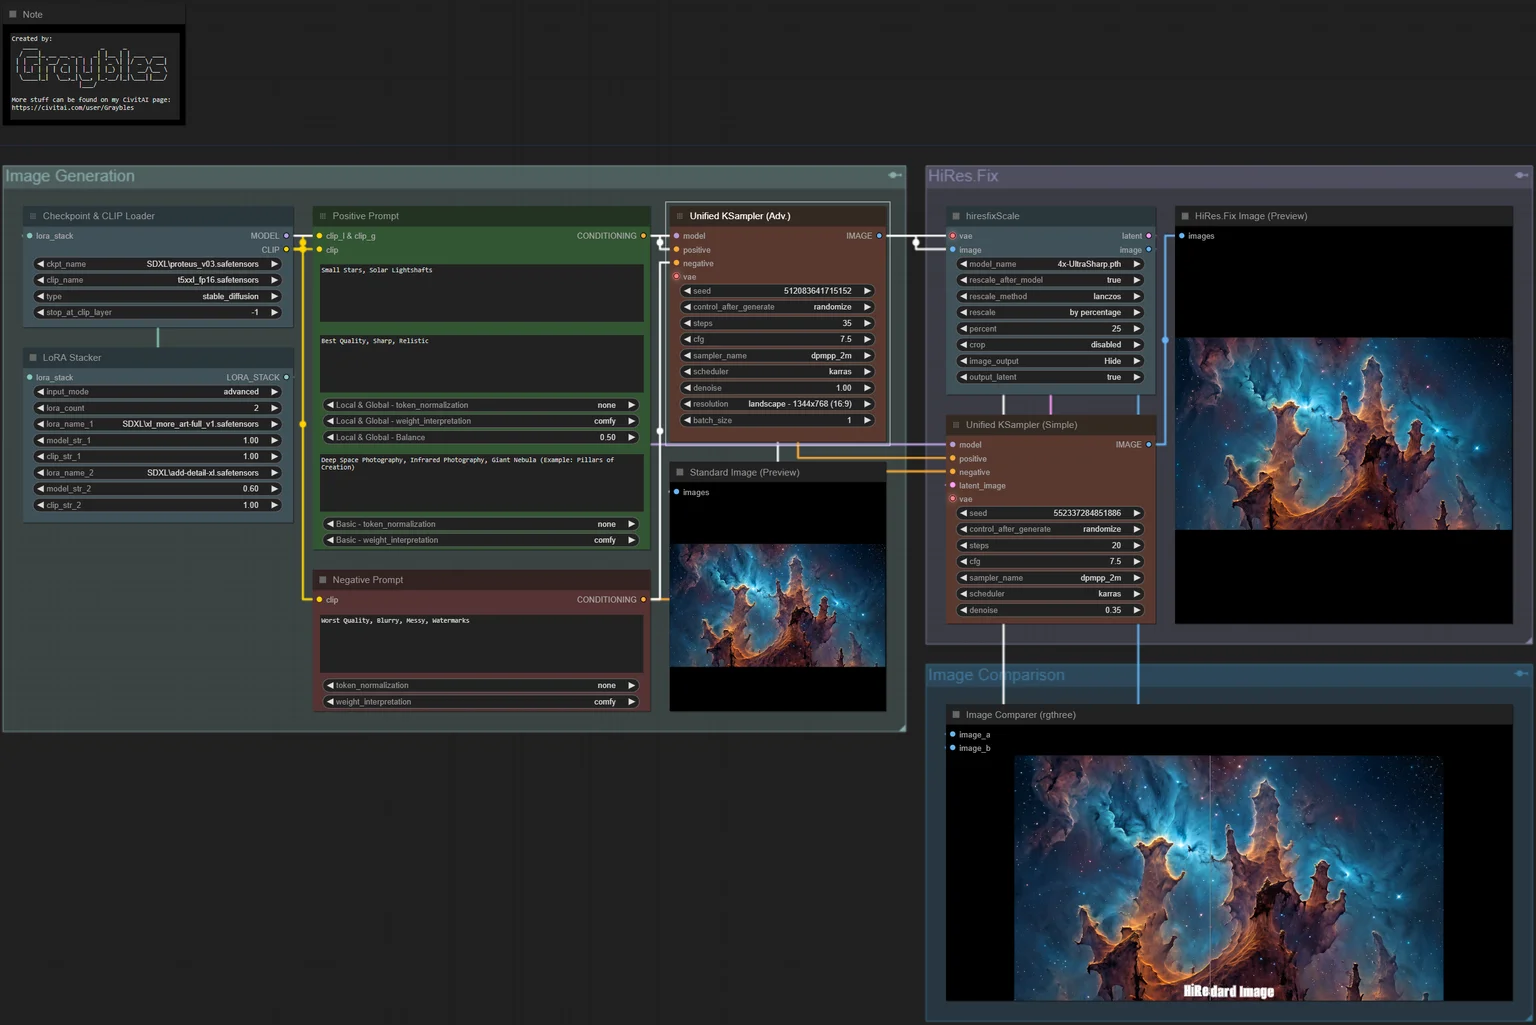Open control_after_generate dropdown in KSampler (Adv.)
This screenshot has width=1536, height=1025.
pos(777,307)
